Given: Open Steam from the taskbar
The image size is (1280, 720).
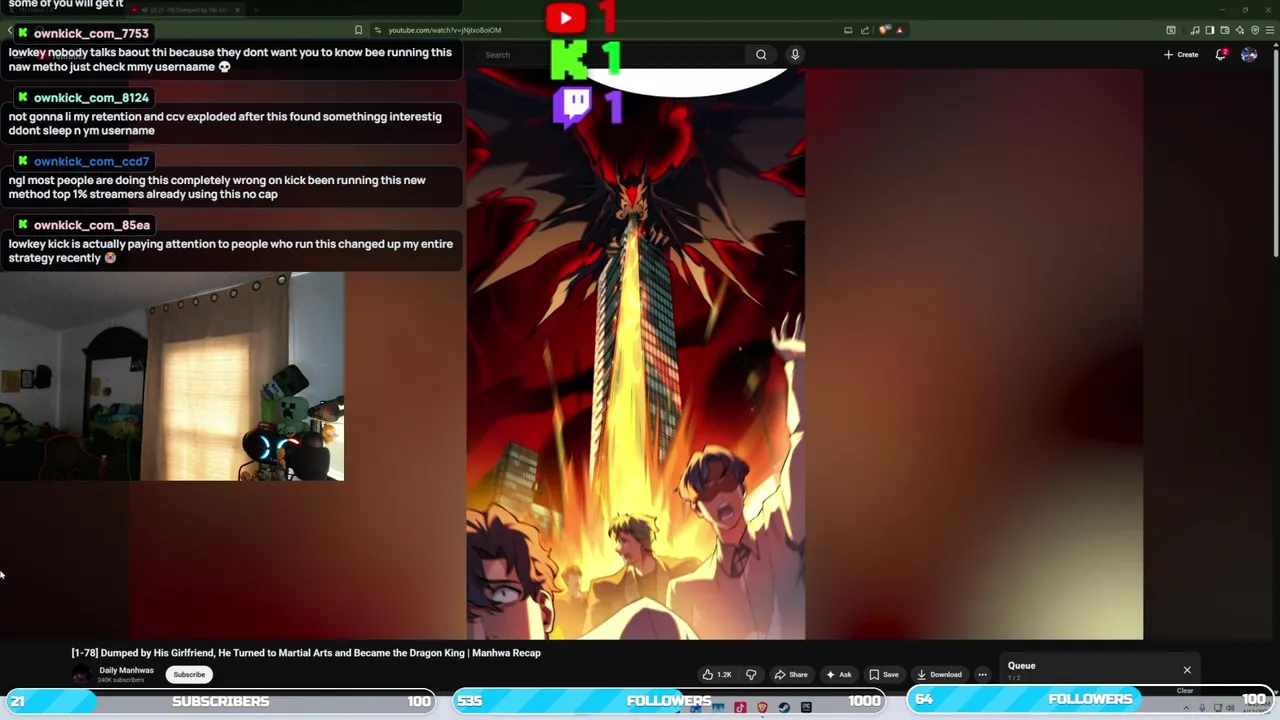Looking at the screenshot, I should point(784,708).
